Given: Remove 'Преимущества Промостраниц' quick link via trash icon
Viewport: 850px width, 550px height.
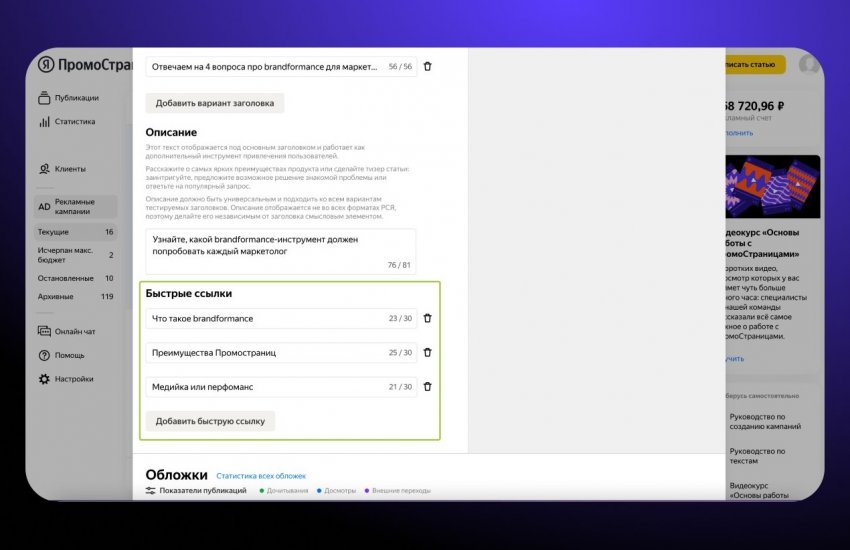Looking at the screenshot, I should 428,352.
